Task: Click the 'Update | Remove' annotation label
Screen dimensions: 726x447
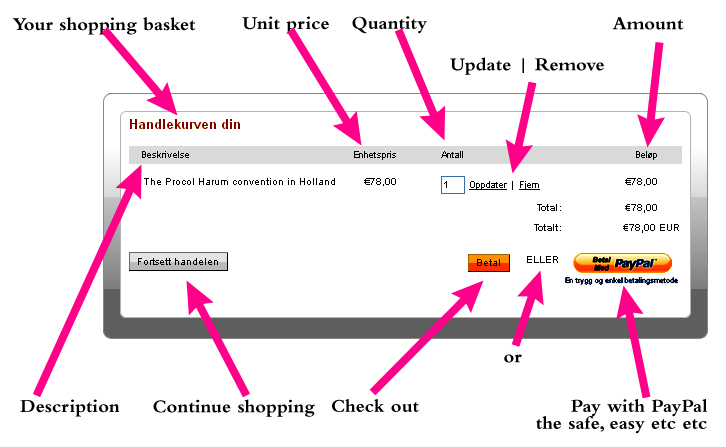Action: (527, 65)
